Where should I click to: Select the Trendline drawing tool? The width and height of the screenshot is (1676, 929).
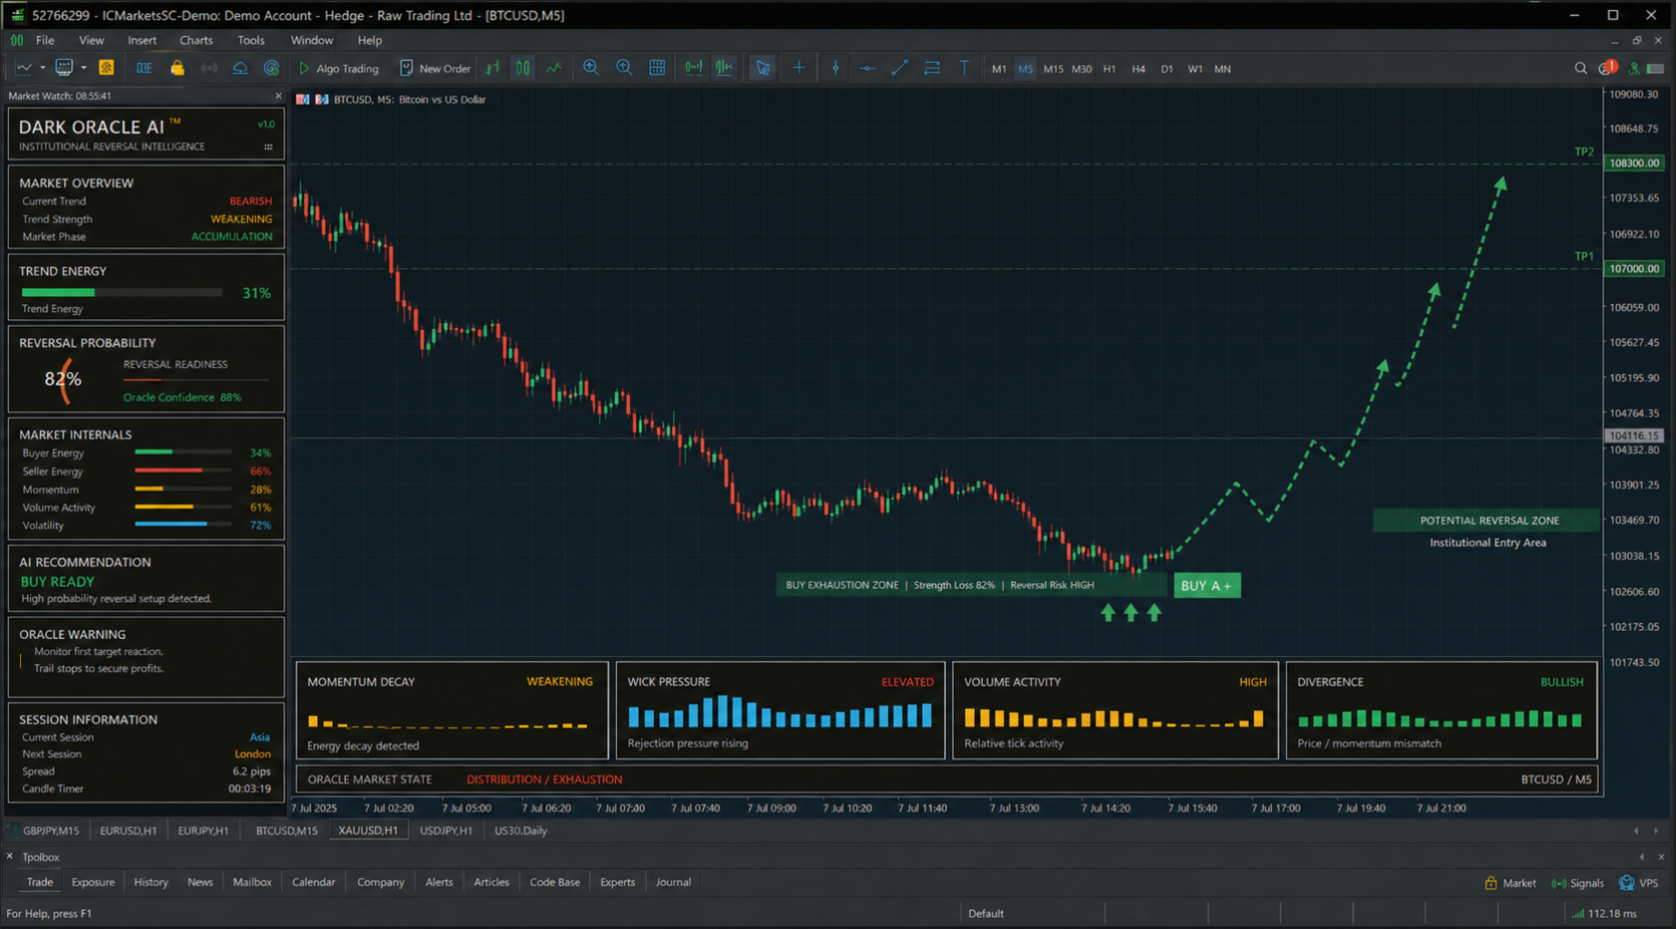[x=900, y=68]
